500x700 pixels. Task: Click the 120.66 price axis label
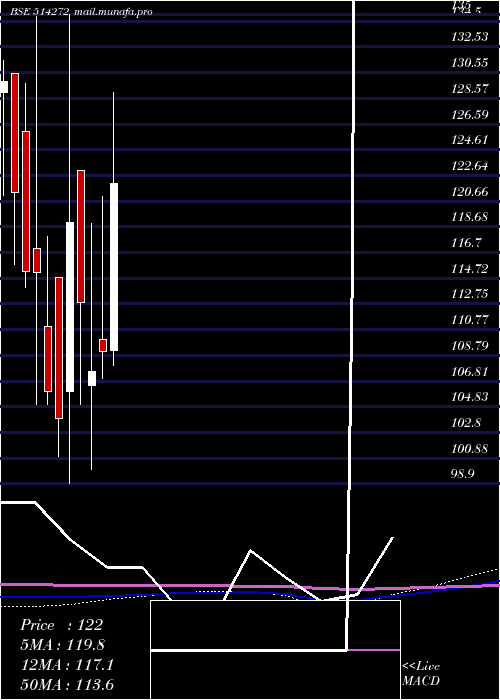[x=470, y=192]
